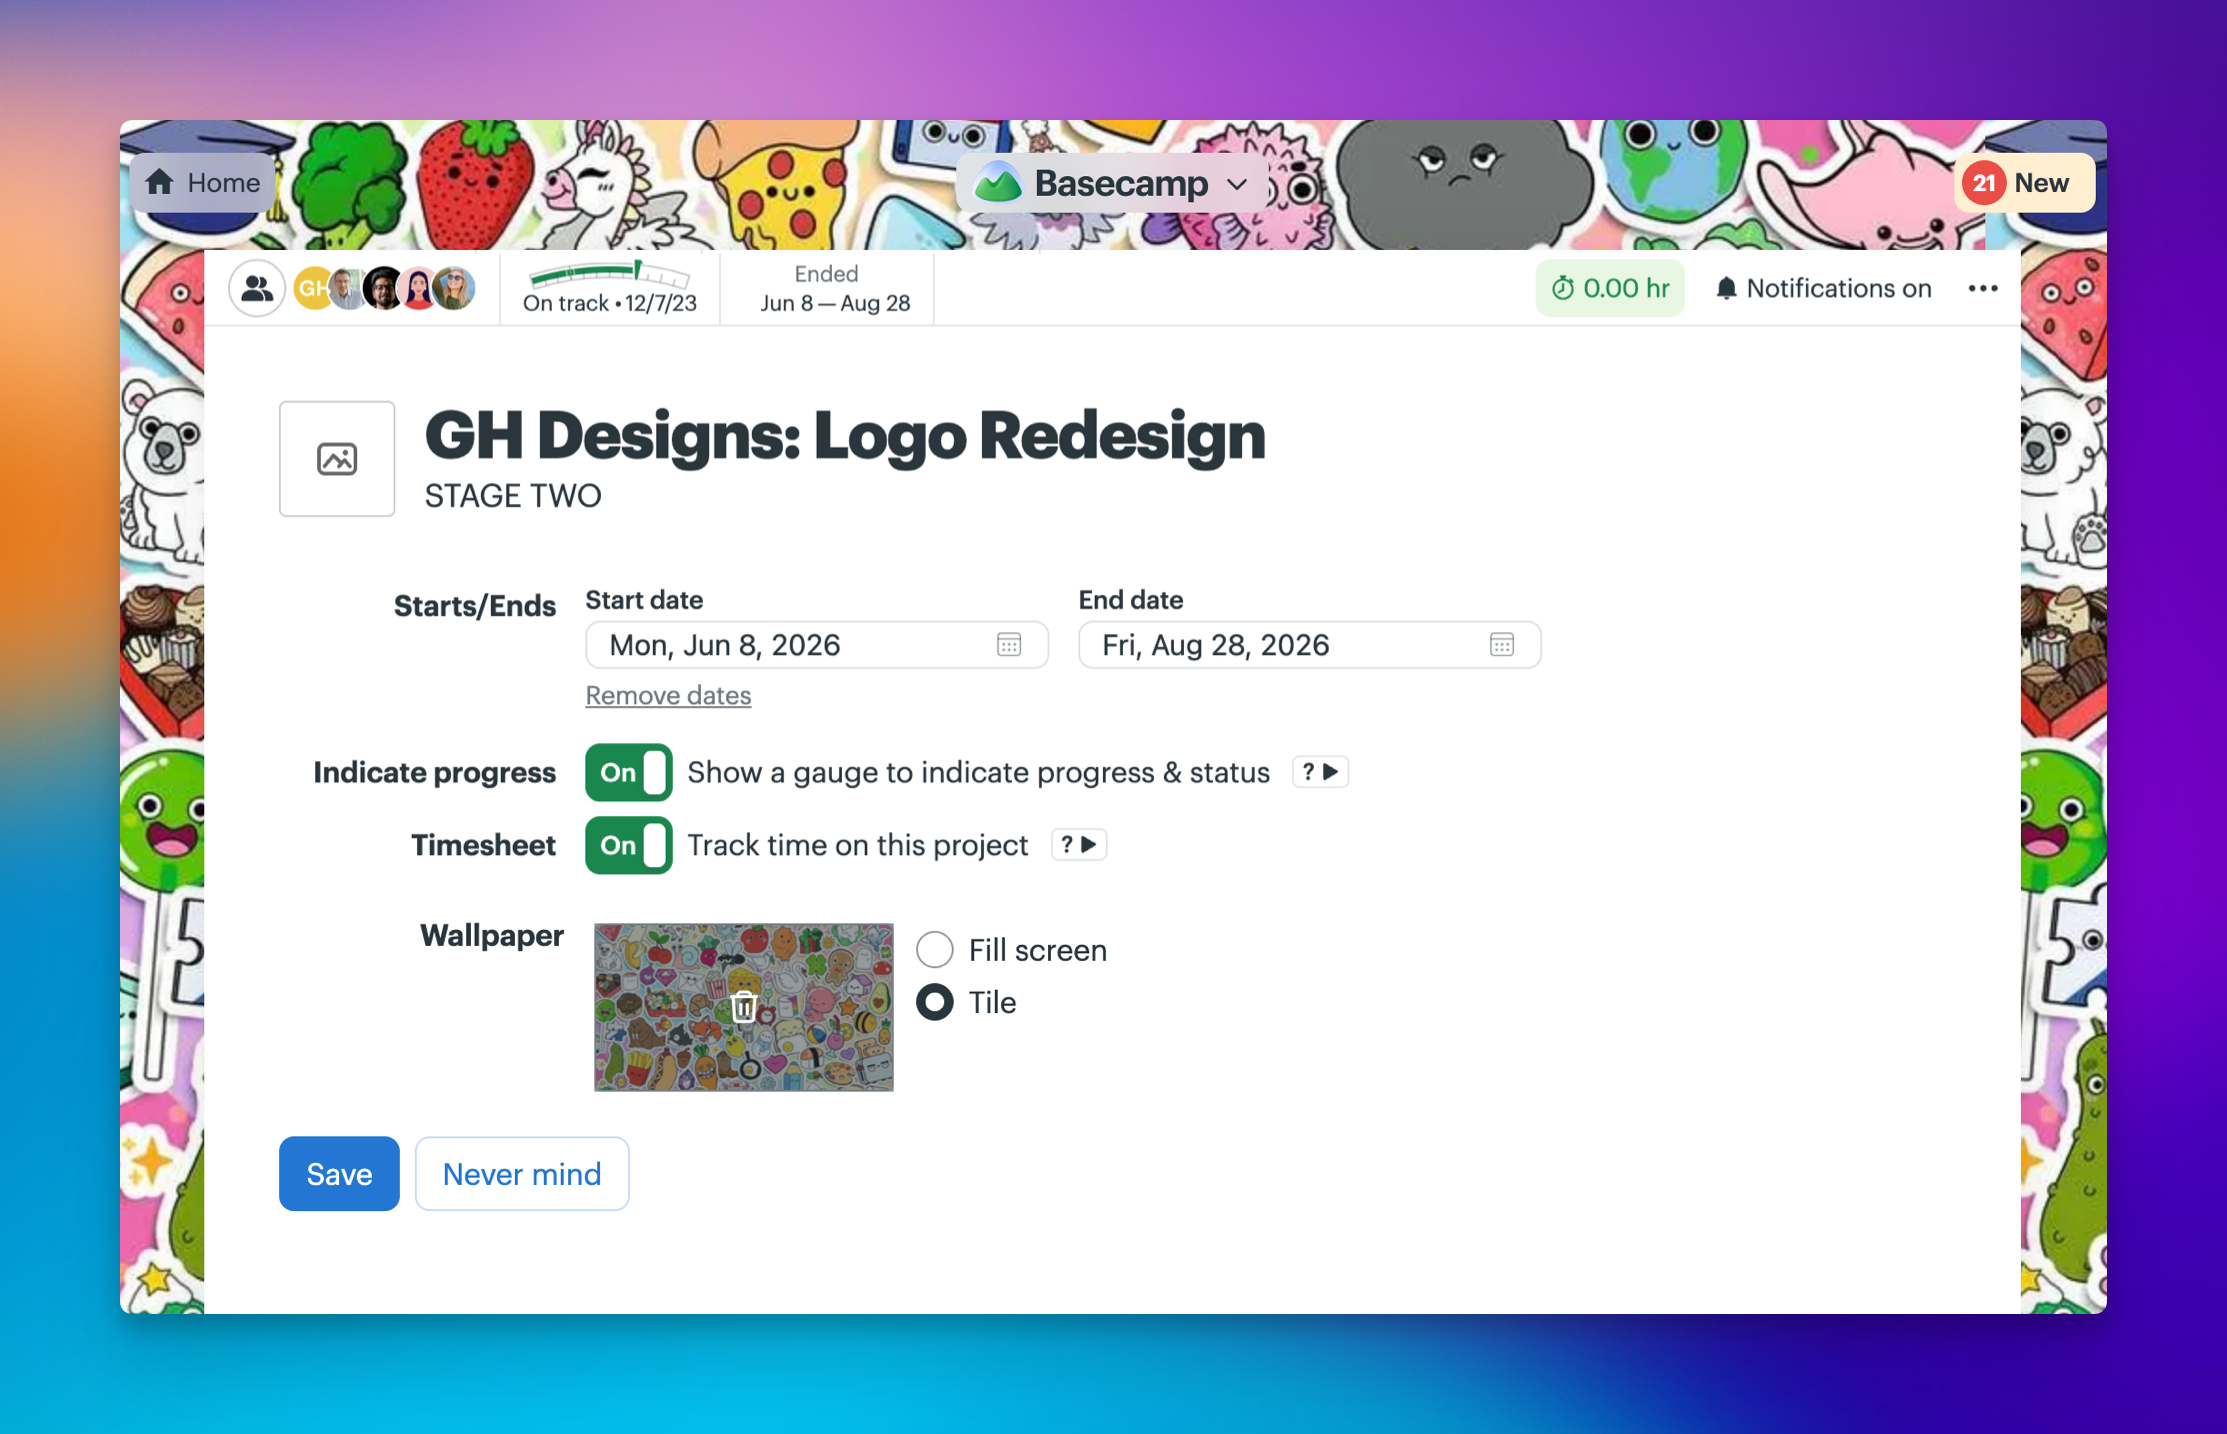Click the stopwatch icon by 0.00 hr

[x=1562, y=289]
